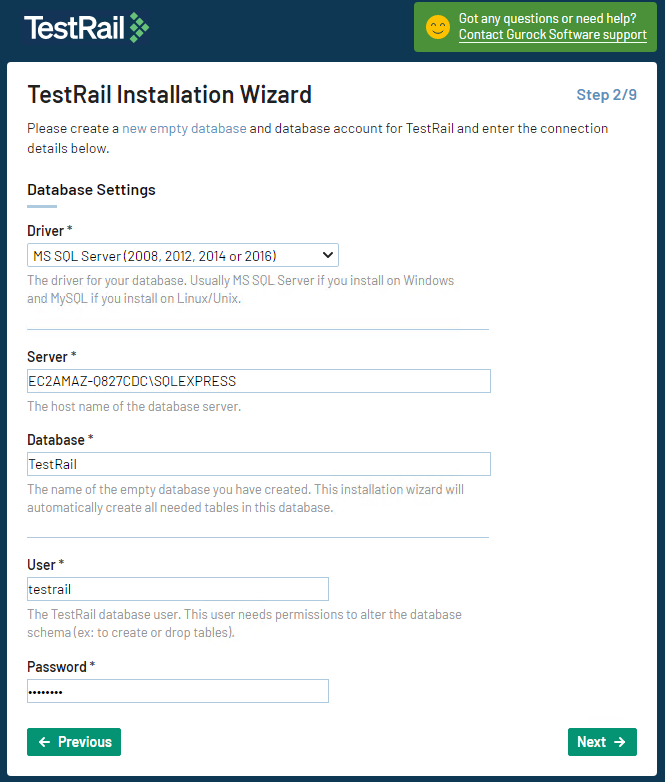Select the User text field

[x=178, y=589]
